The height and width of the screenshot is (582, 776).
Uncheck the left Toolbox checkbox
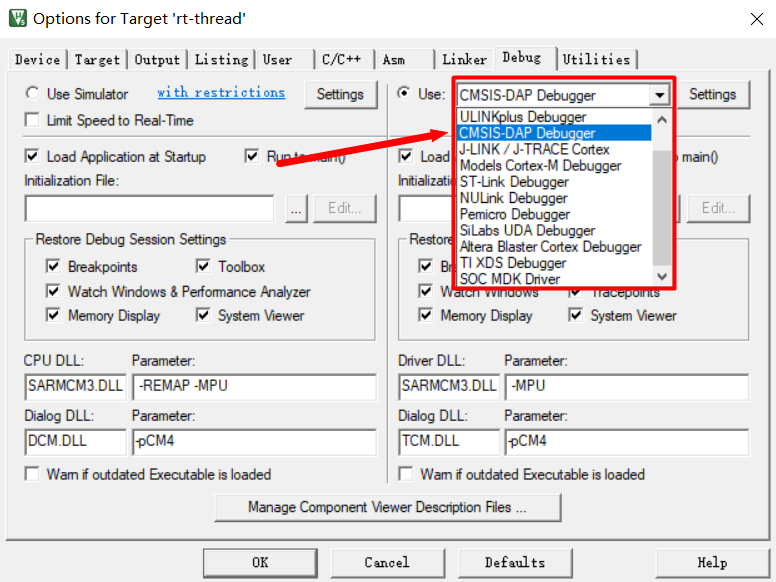pos(203,267)
